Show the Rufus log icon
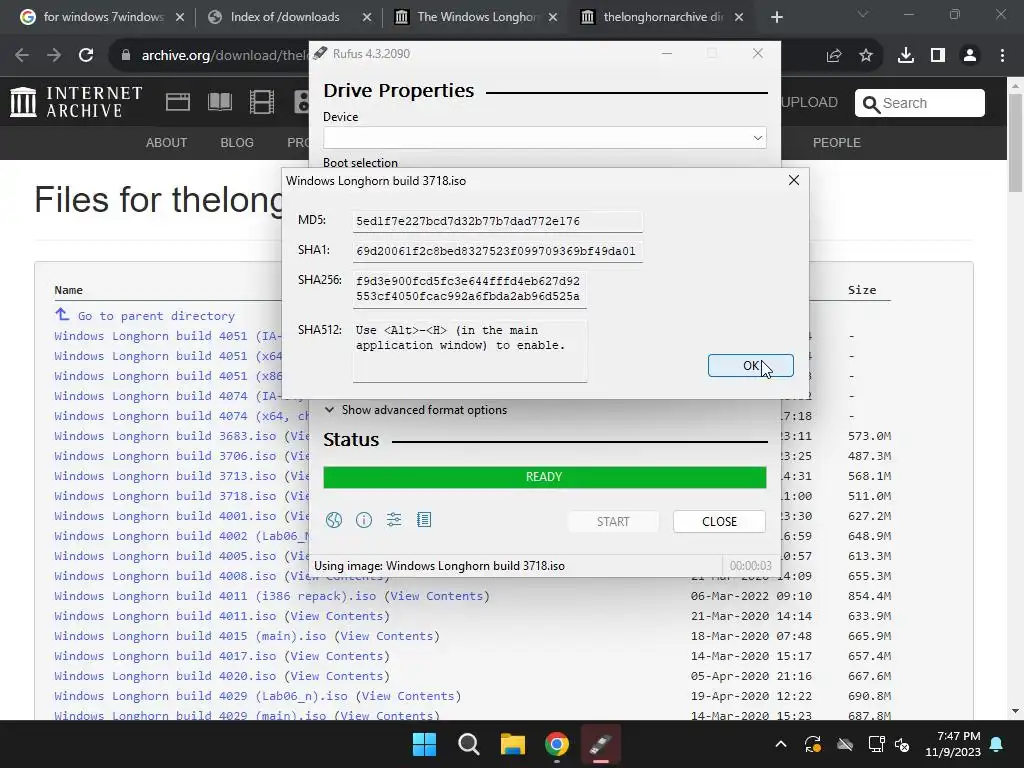 424,520
